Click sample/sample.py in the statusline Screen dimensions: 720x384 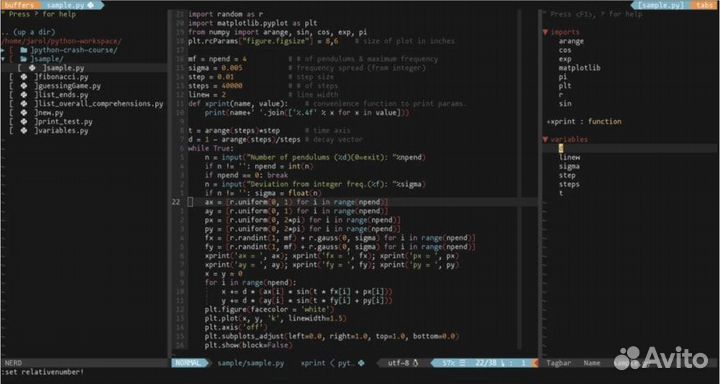(x=251, y=363)
